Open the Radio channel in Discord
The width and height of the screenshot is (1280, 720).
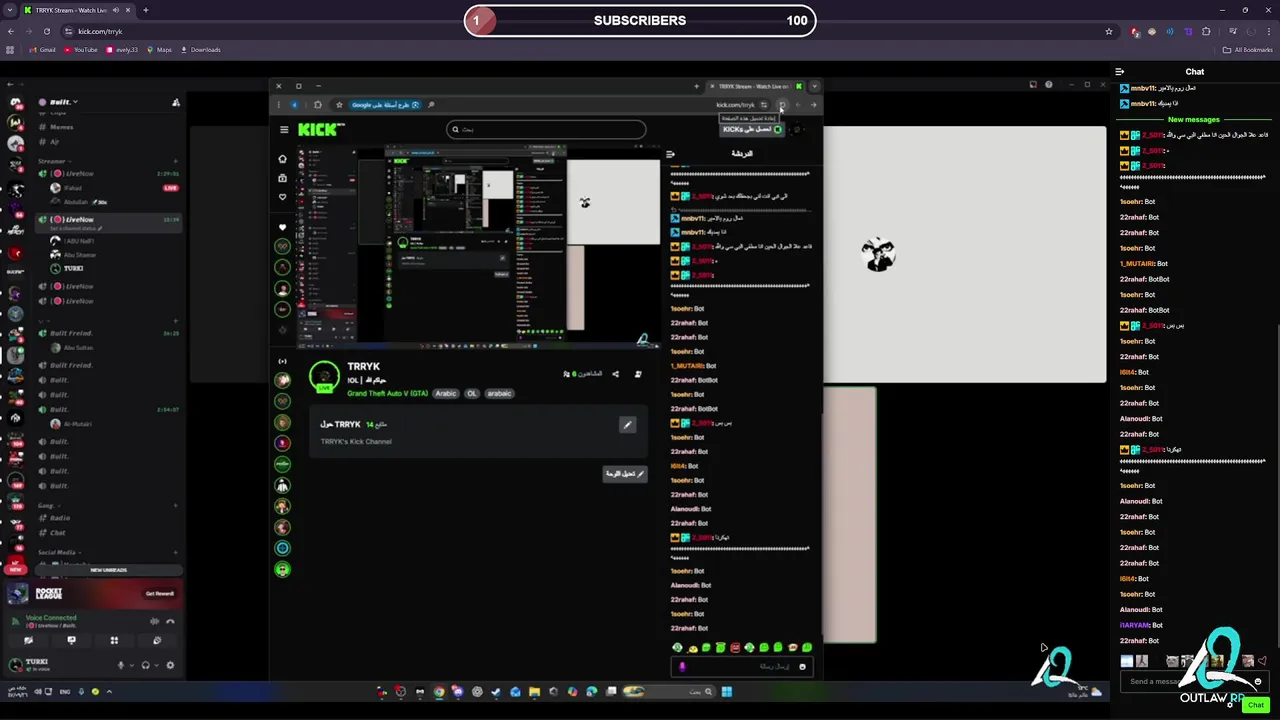[x=60, y=518]
